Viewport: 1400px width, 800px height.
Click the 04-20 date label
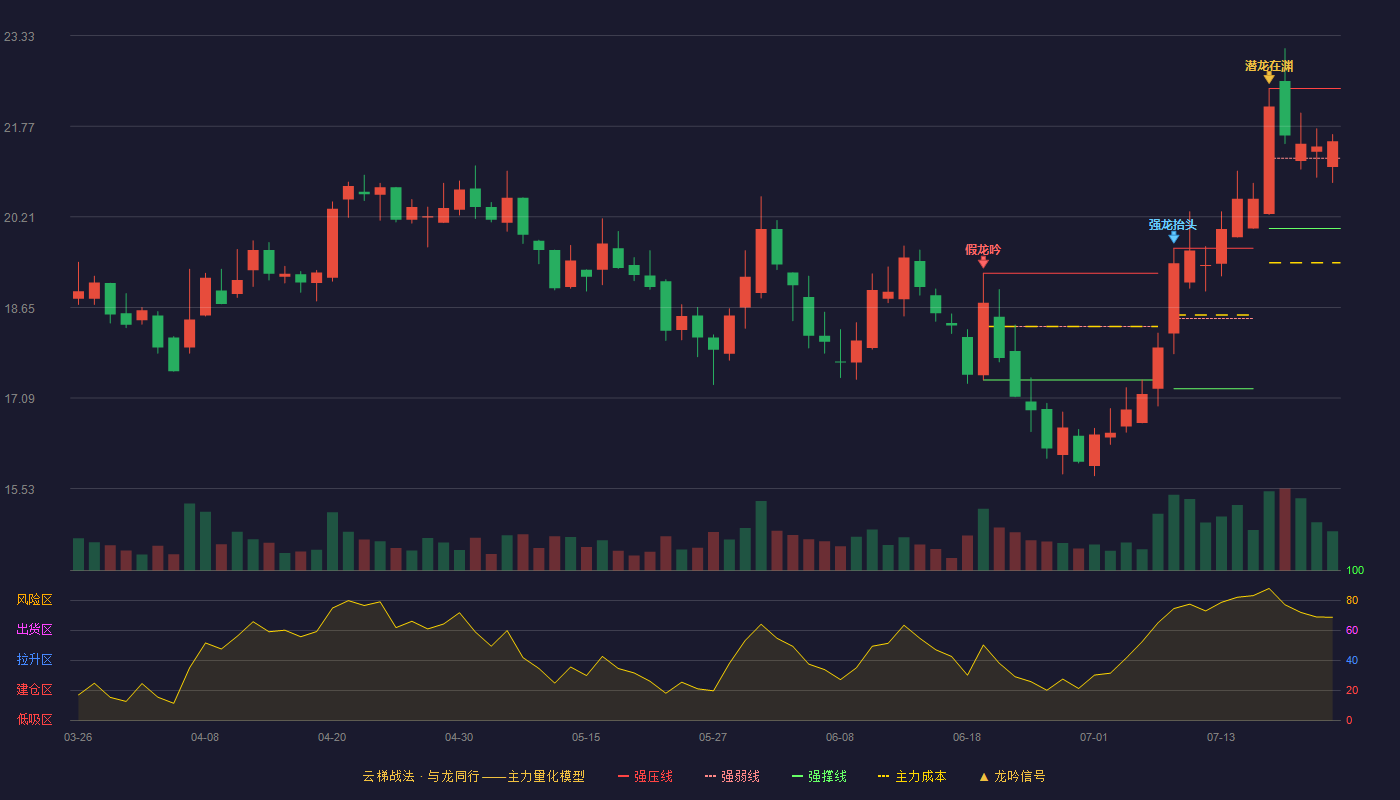pyautogui.click(x=332, y=737)
